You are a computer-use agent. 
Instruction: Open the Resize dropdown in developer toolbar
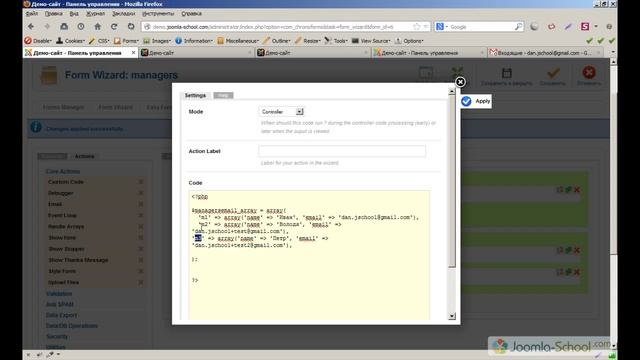pos(308,41)
